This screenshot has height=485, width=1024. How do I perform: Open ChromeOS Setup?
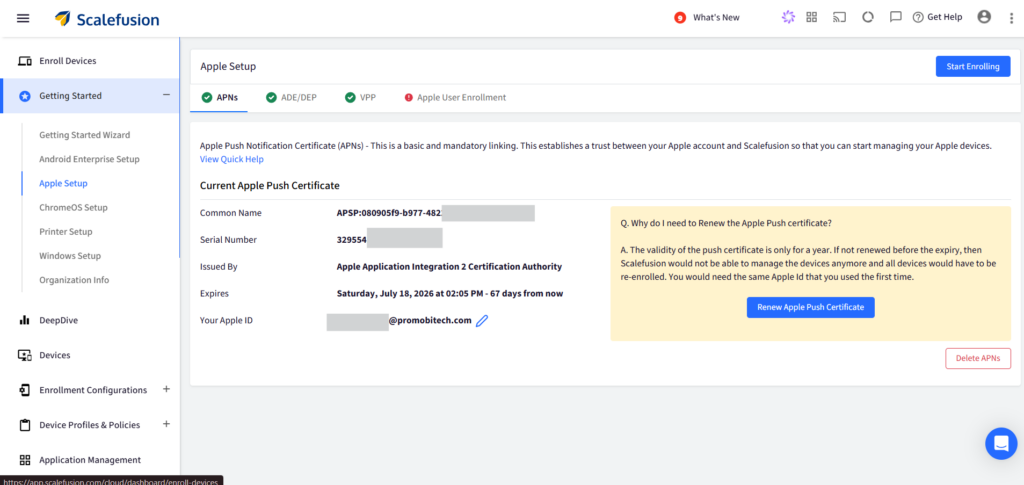click(x=73, y=208)
